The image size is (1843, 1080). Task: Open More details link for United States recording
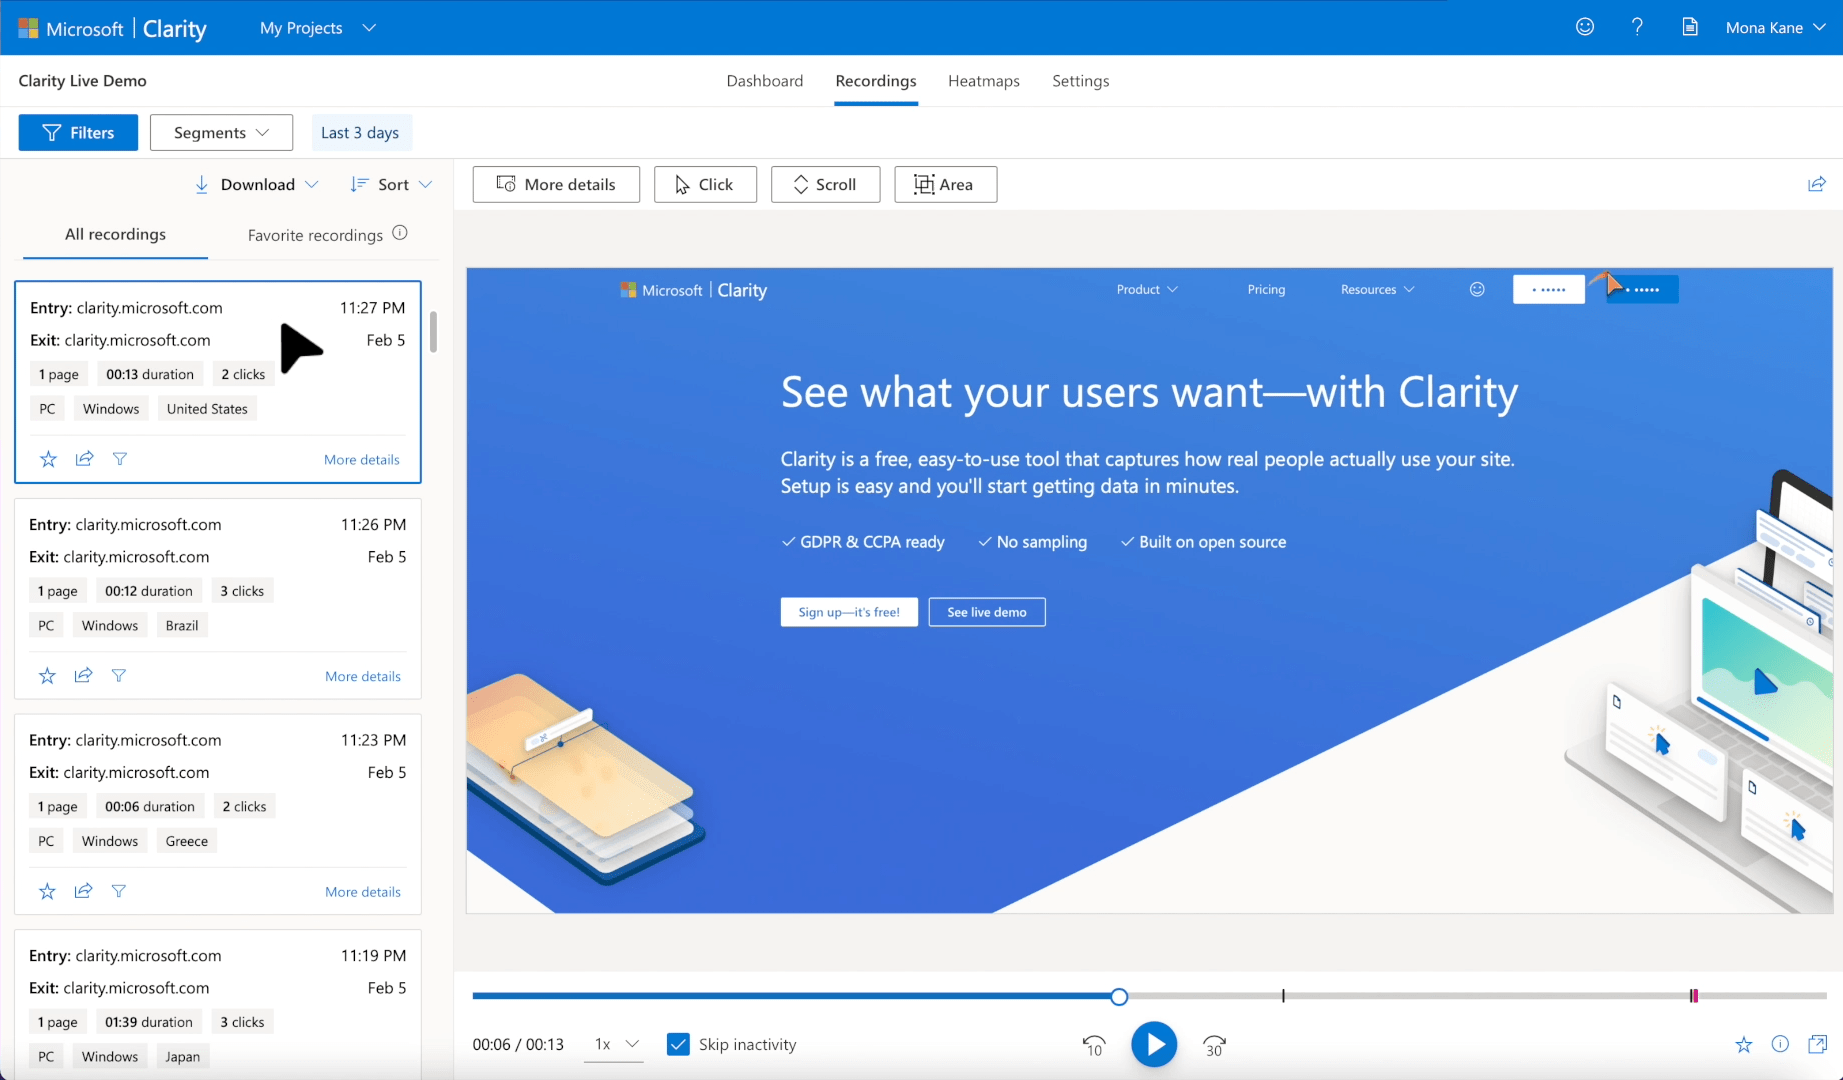click(362, 460)
